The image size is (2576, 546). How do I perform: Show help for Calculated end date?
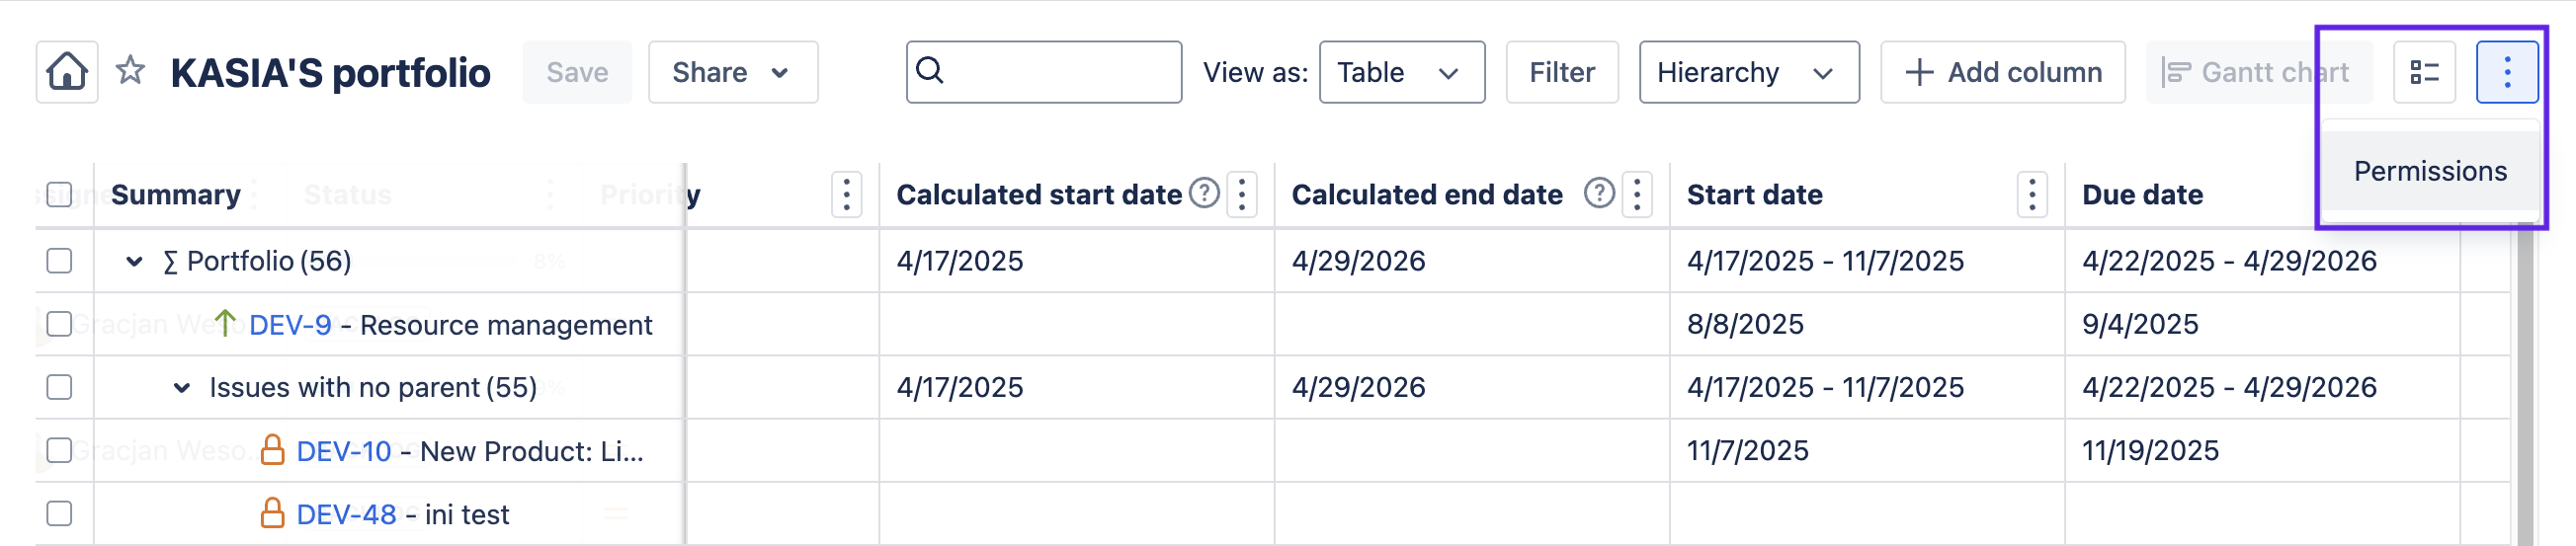(x=1598, y=193)
